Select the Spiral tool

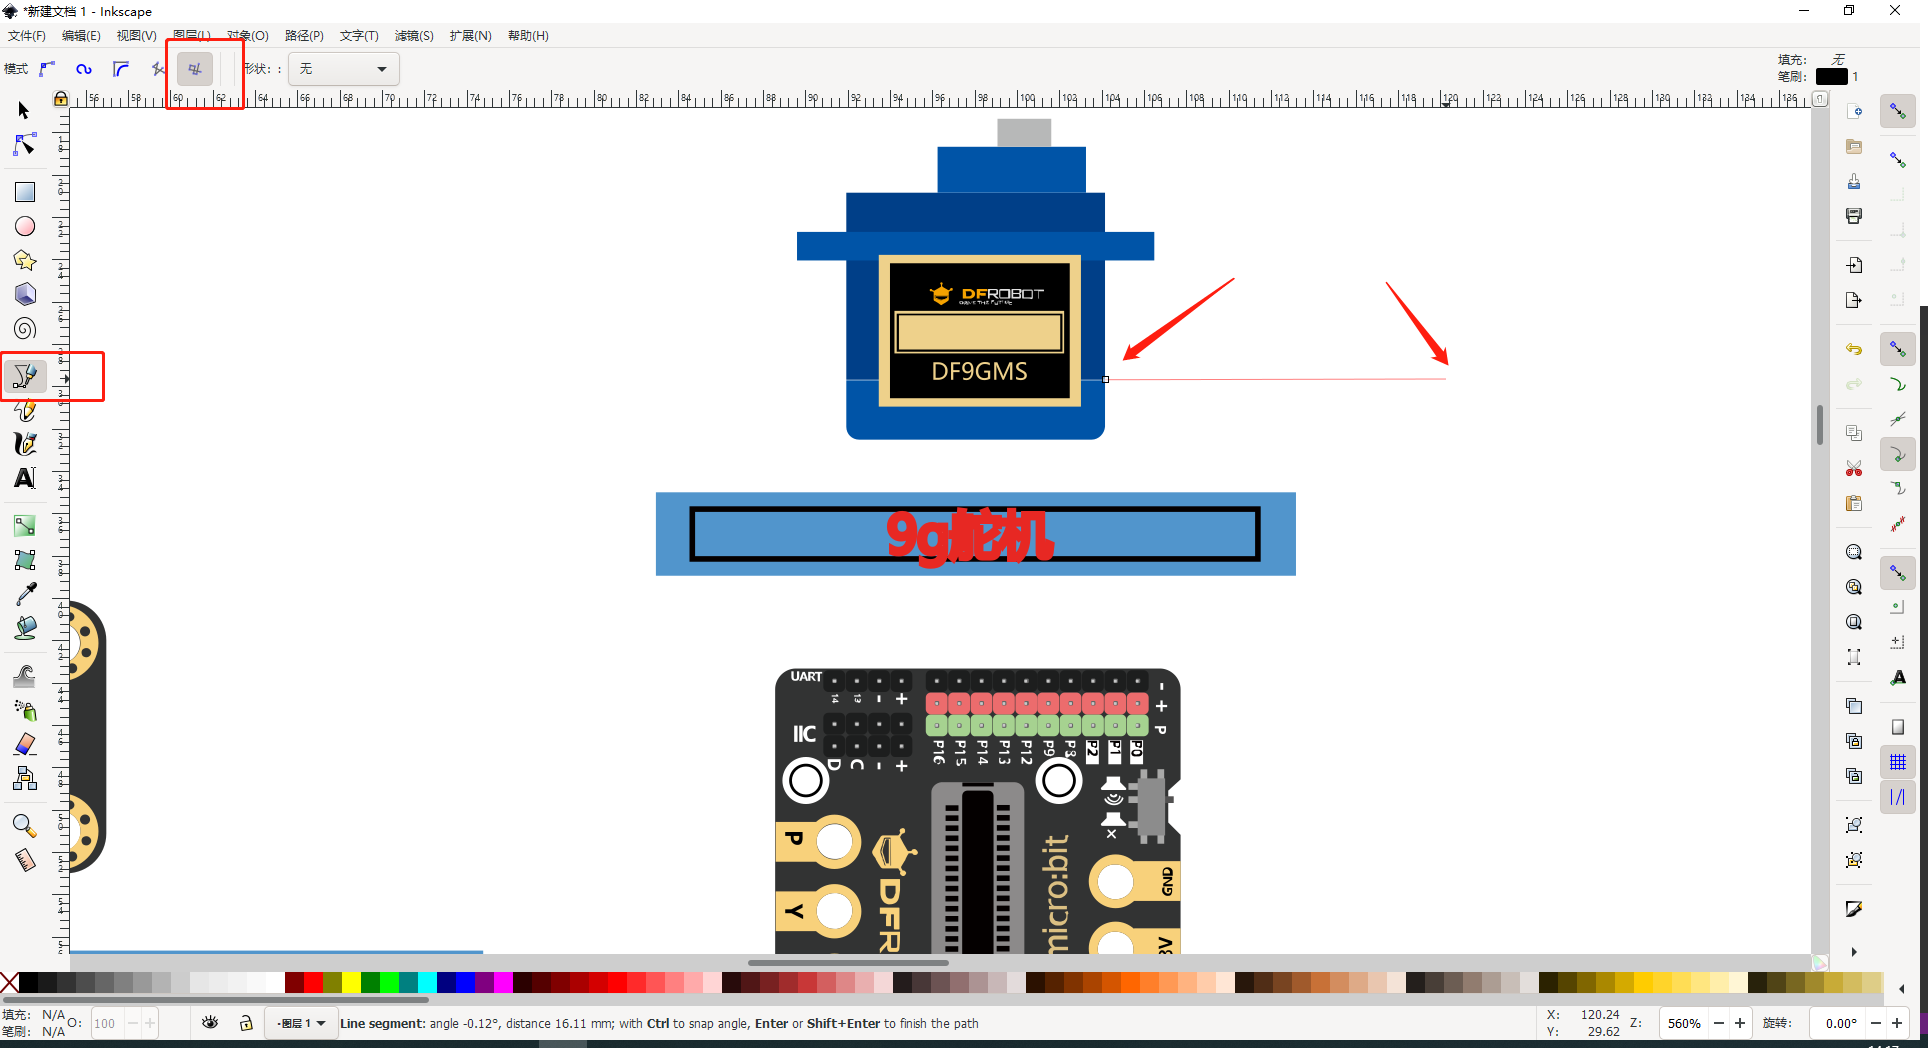coord(24,329)
